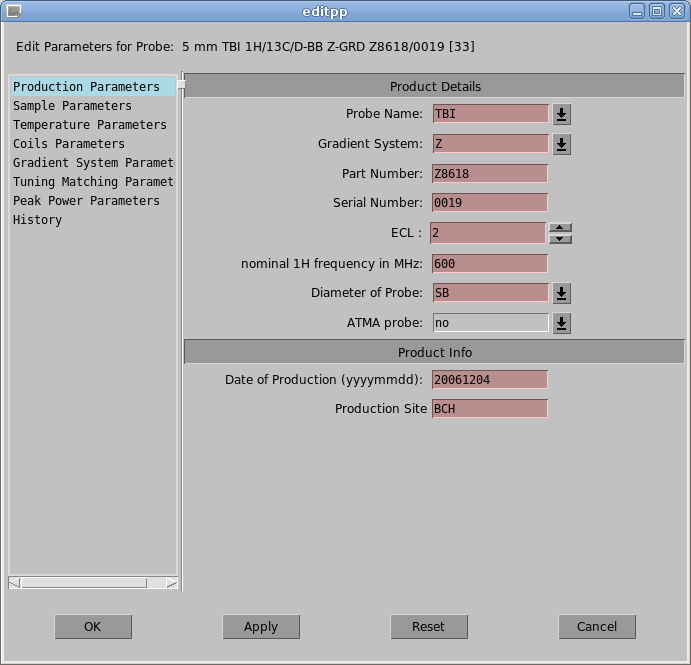Decrease ECL value with down arrow
Viewport: 691px width, 665px height.
click(561, 239)
